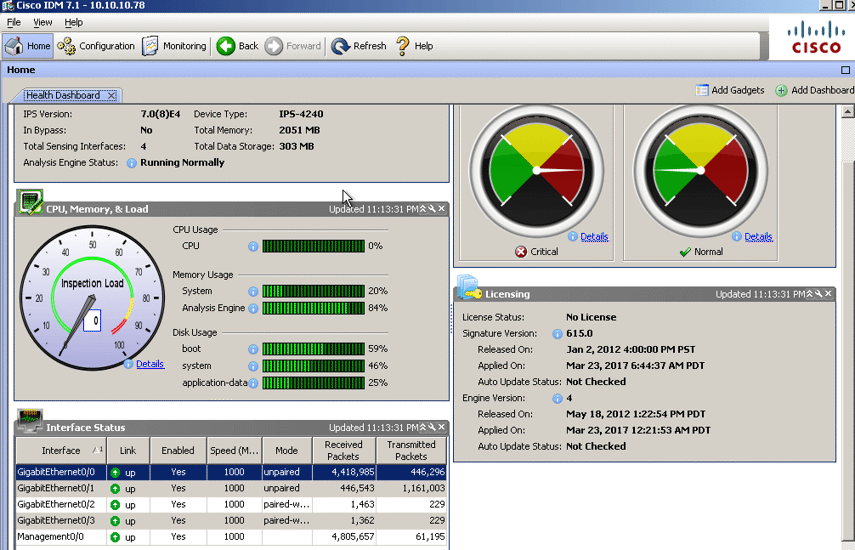Viewport: 855px width, 550px height.
Task: Close the Licensing gadget
Action: tap(828, 294)
